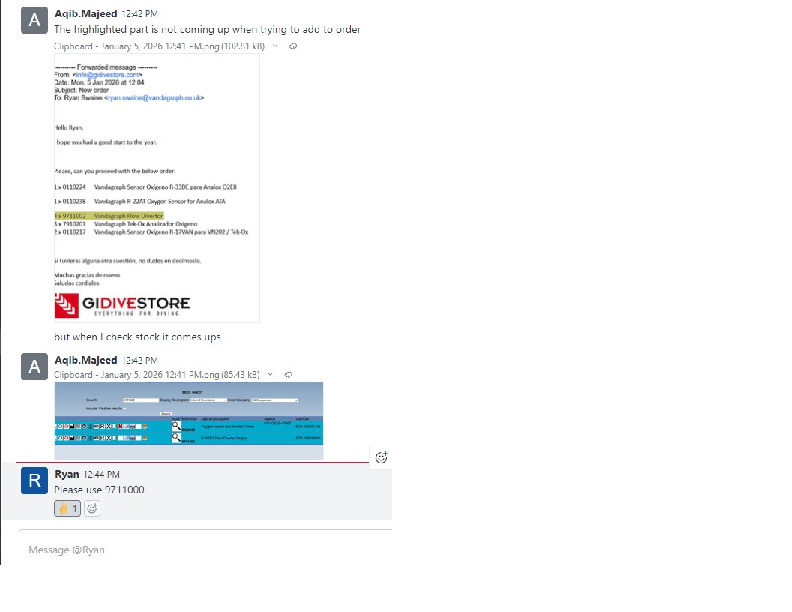Add a reaction next to the victory emoji pill
792x612 pixels.
coord(92,508)
